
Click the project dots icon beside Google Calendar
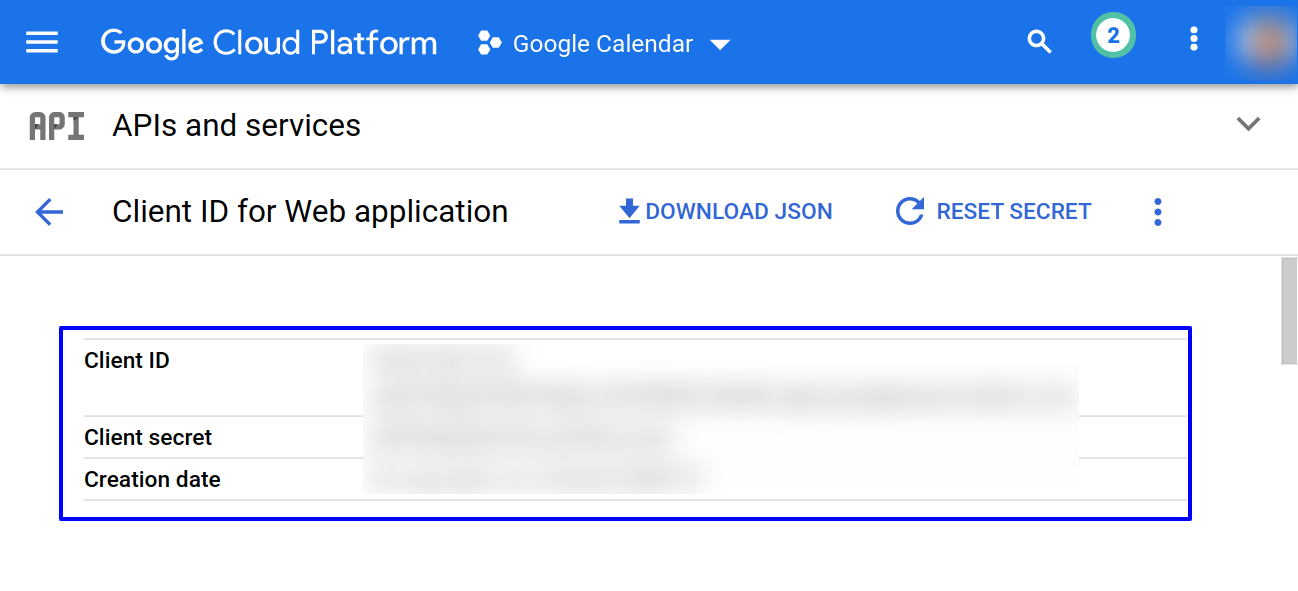(x=489, y=43)
